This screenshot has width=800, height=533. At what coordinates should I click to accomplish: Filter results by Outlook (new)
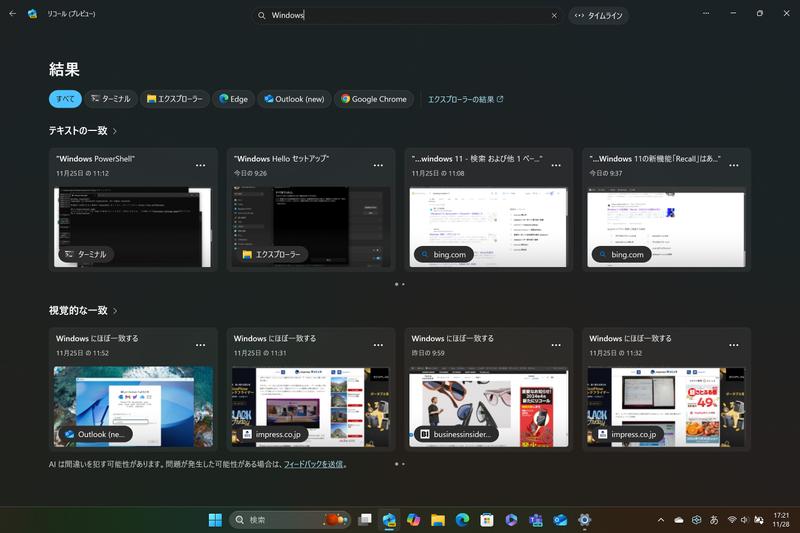point(294,99)
